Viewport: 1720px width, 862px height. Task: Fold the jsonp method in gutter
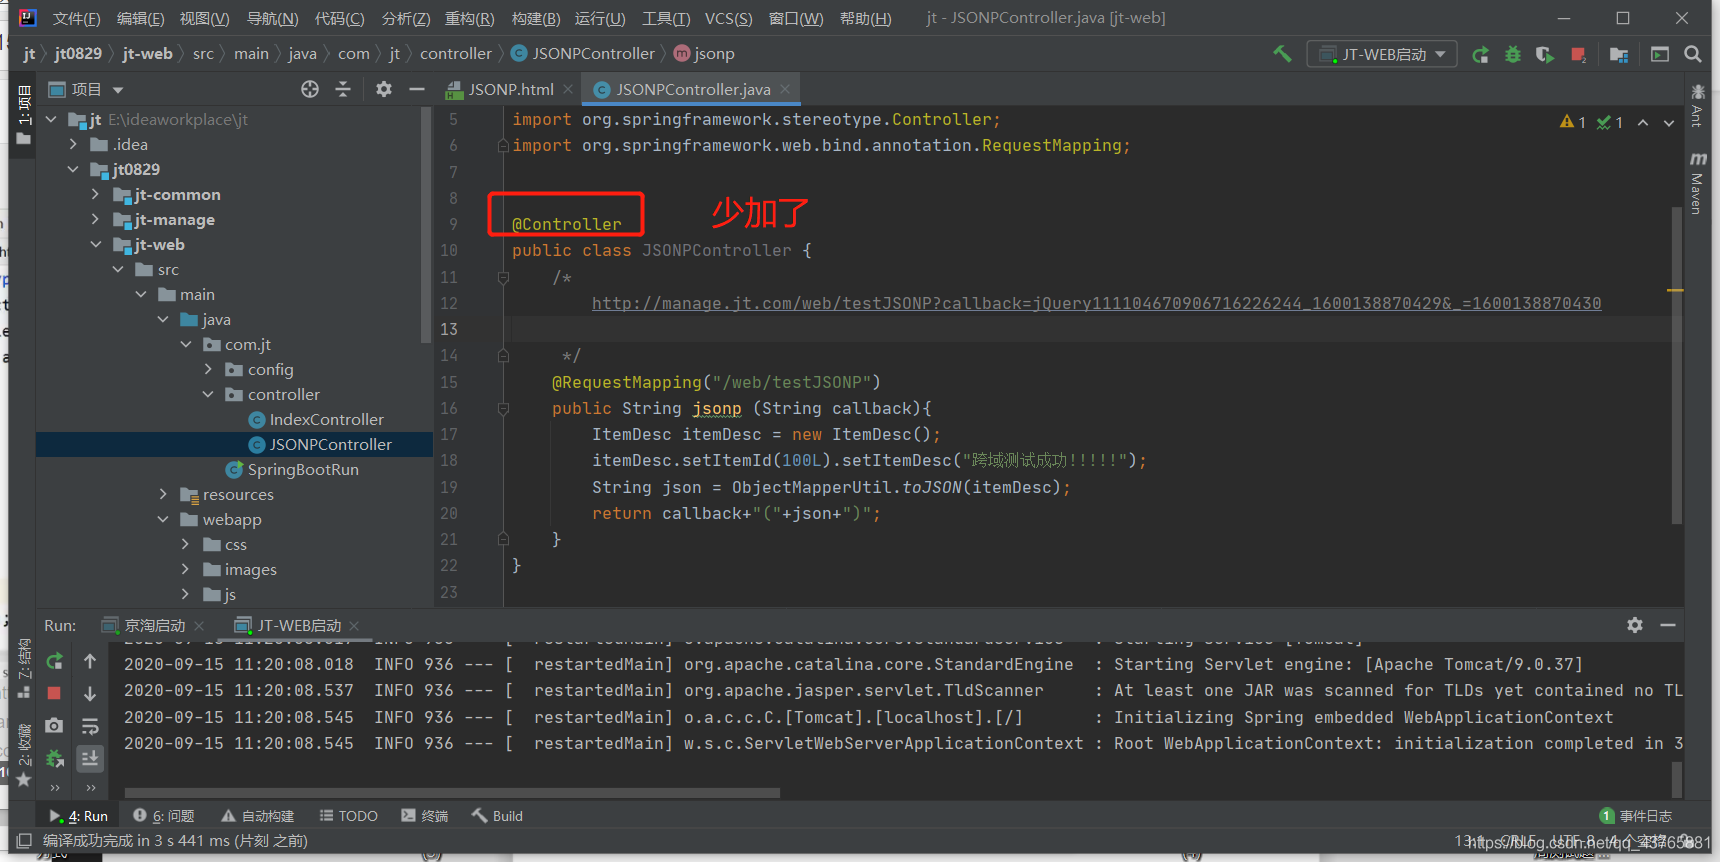tap(503, 408)
